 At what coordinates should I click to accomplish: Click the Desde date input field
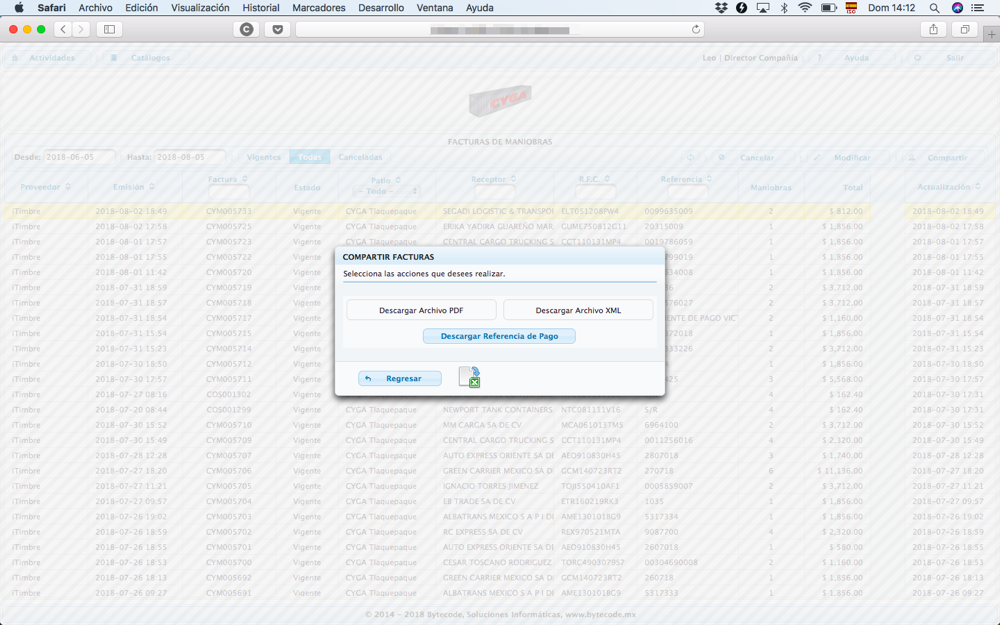[x=79, y=157]
